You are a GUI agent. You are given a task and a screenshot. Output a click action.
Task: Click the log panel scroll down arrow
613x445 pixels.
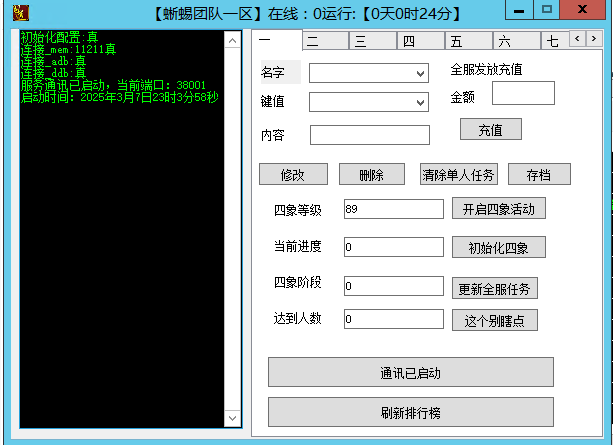tap(233, 417)
